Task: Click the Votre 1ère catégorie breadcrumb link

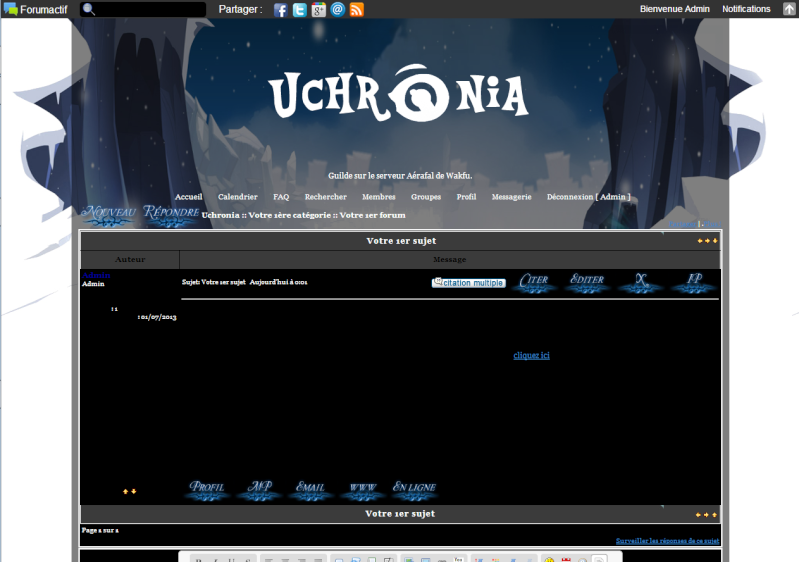Action: coord(289,215)
